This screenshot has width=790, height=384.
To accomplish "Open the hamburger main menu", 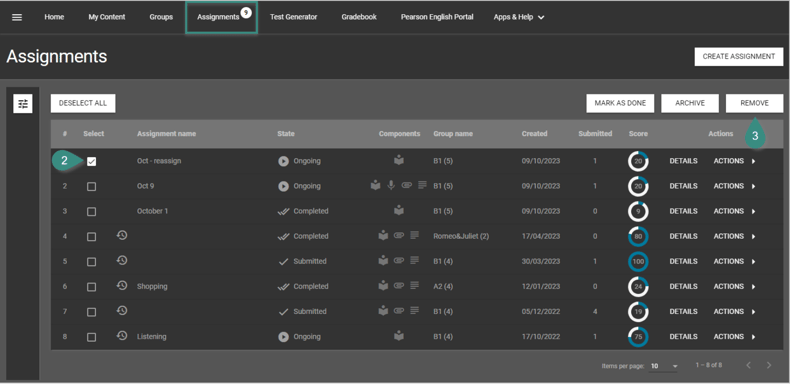I will pyautogui.click(x=17, y=17).
